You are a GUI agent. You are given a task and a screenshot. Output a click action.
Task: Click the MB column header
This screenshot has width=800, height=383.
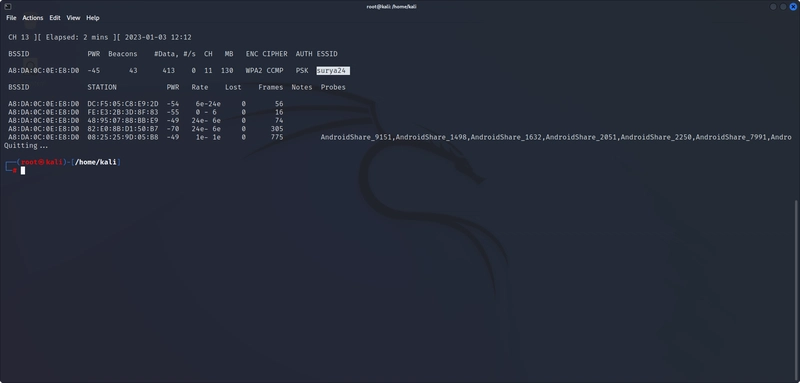click(x=229, y=54)
